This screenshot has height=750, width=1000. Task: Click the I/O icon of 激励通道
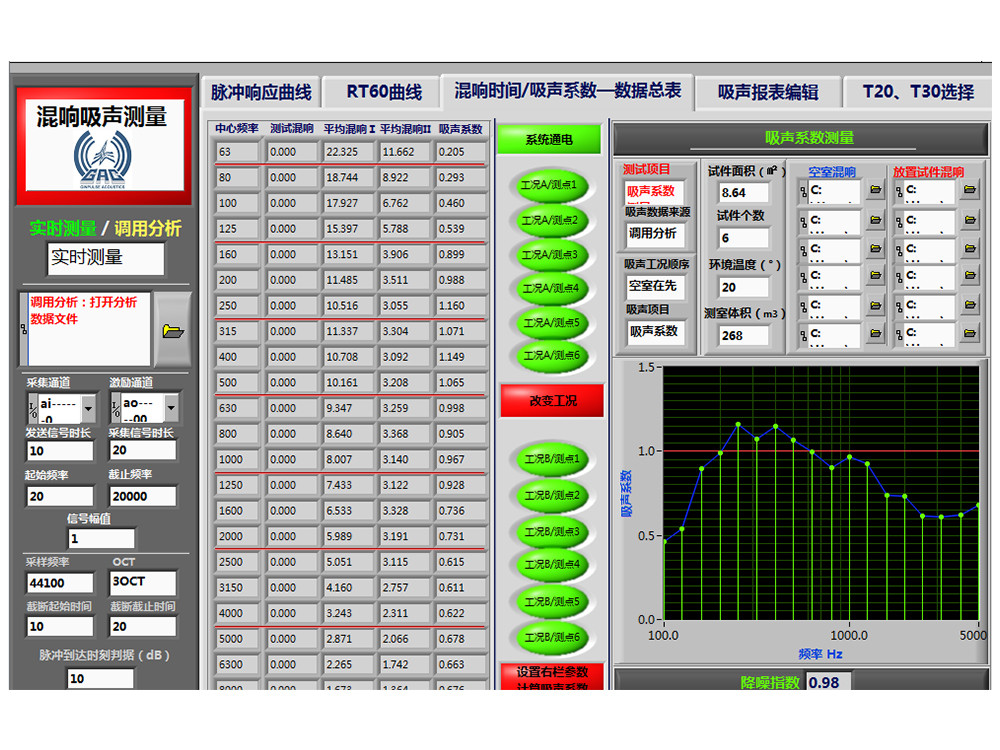[117, 407]
